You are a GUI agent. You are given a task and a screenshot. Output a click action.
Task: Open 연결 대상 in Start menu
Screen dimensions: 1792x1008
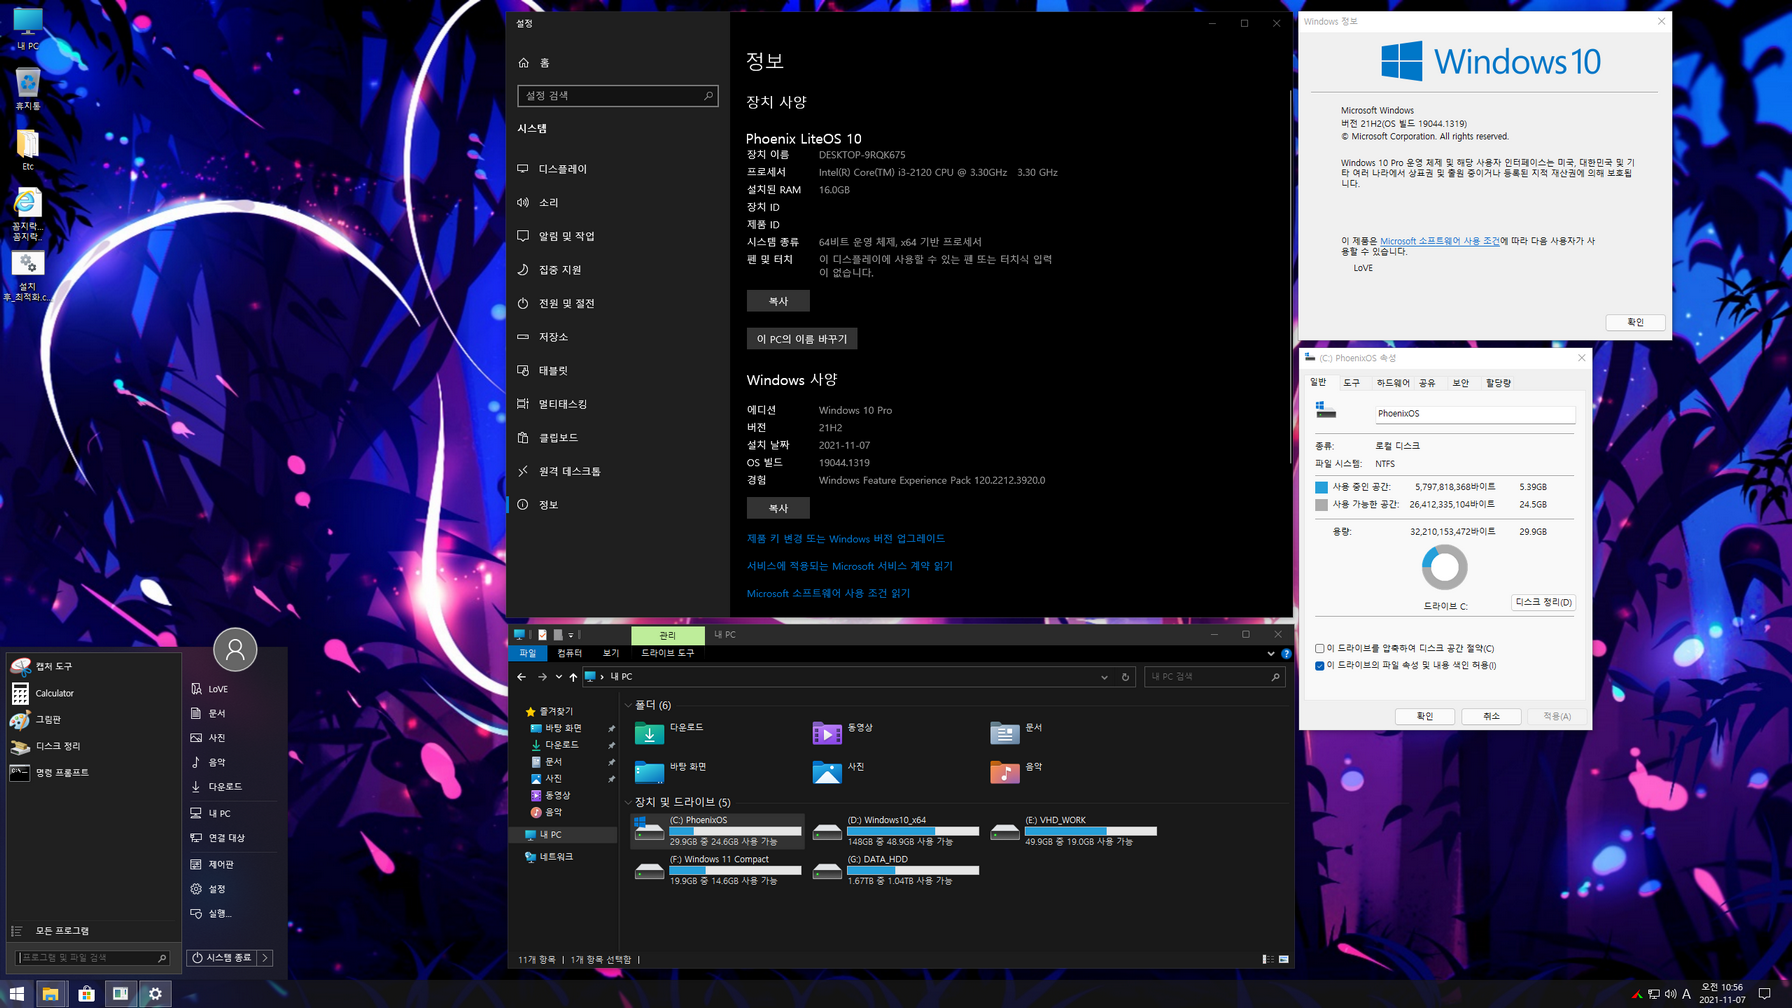pyautogui.click(x=233, y=838)
